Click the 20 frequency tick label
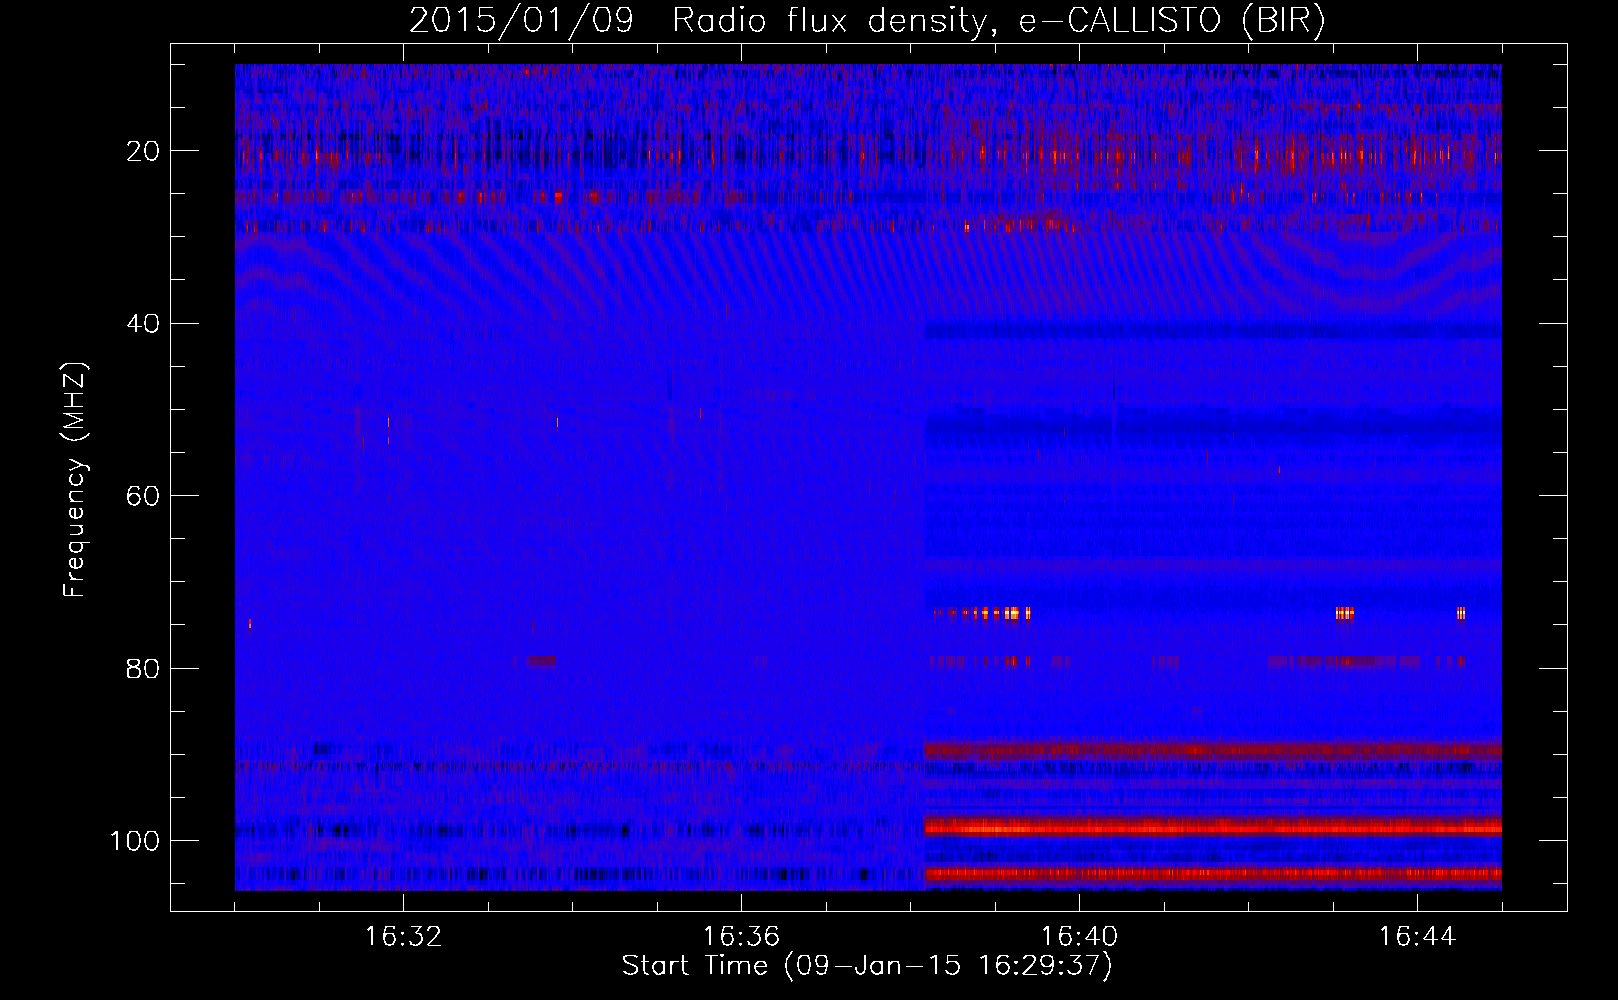This screenshot has height=1000, width=1618. point(144,151)
